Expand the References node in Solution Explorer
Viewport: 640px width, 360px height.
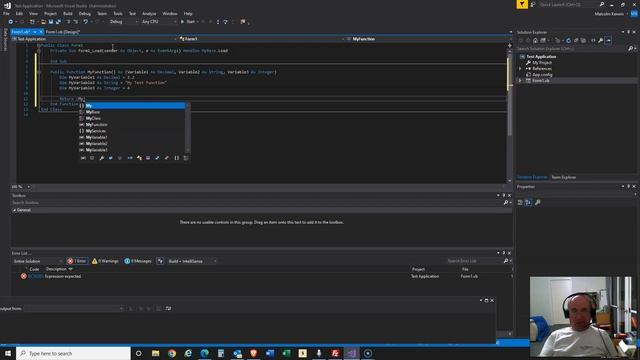click(x=520, y=69)
